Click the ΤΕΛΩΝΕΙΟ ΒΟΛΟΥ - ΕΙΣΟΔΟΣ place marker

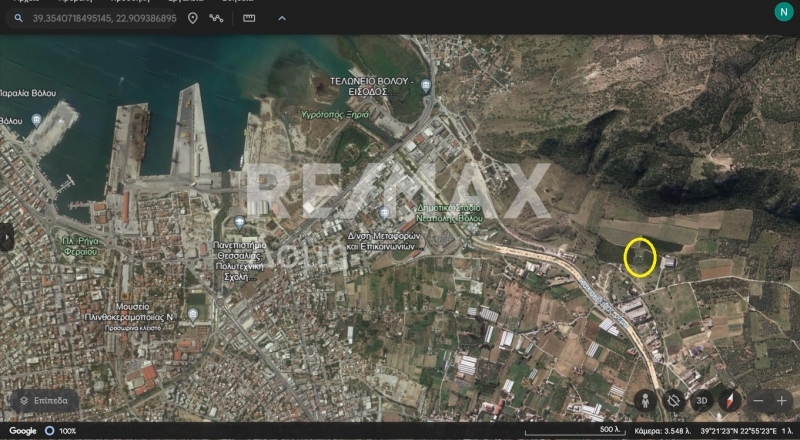(427, 86)
